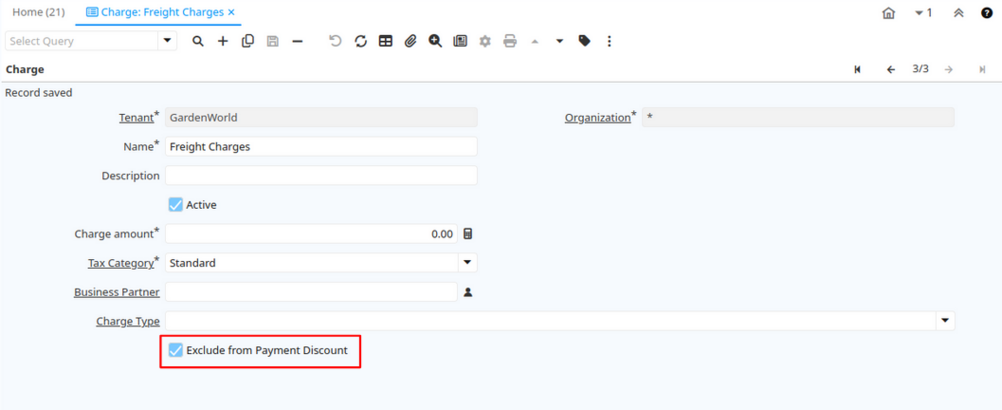Click into the Description input field
The width and height of the screenshot is (1002, 410).
[320, 176]
